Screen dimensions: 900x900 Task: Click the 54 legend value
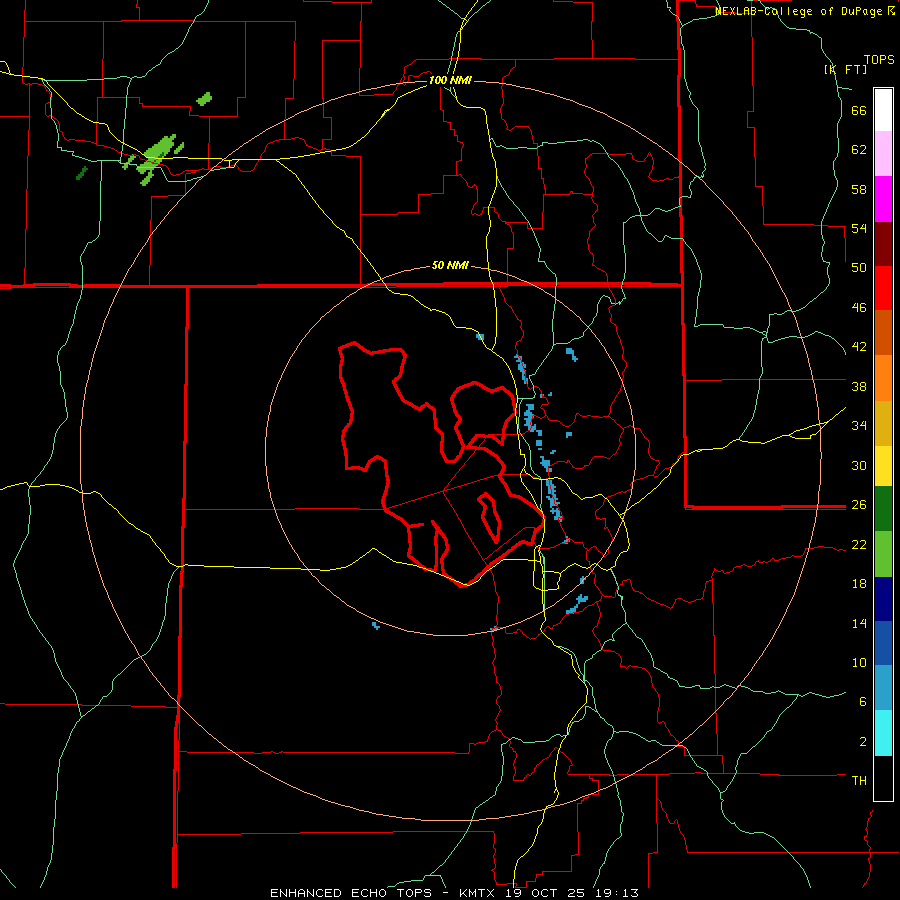tap(859, 228)
